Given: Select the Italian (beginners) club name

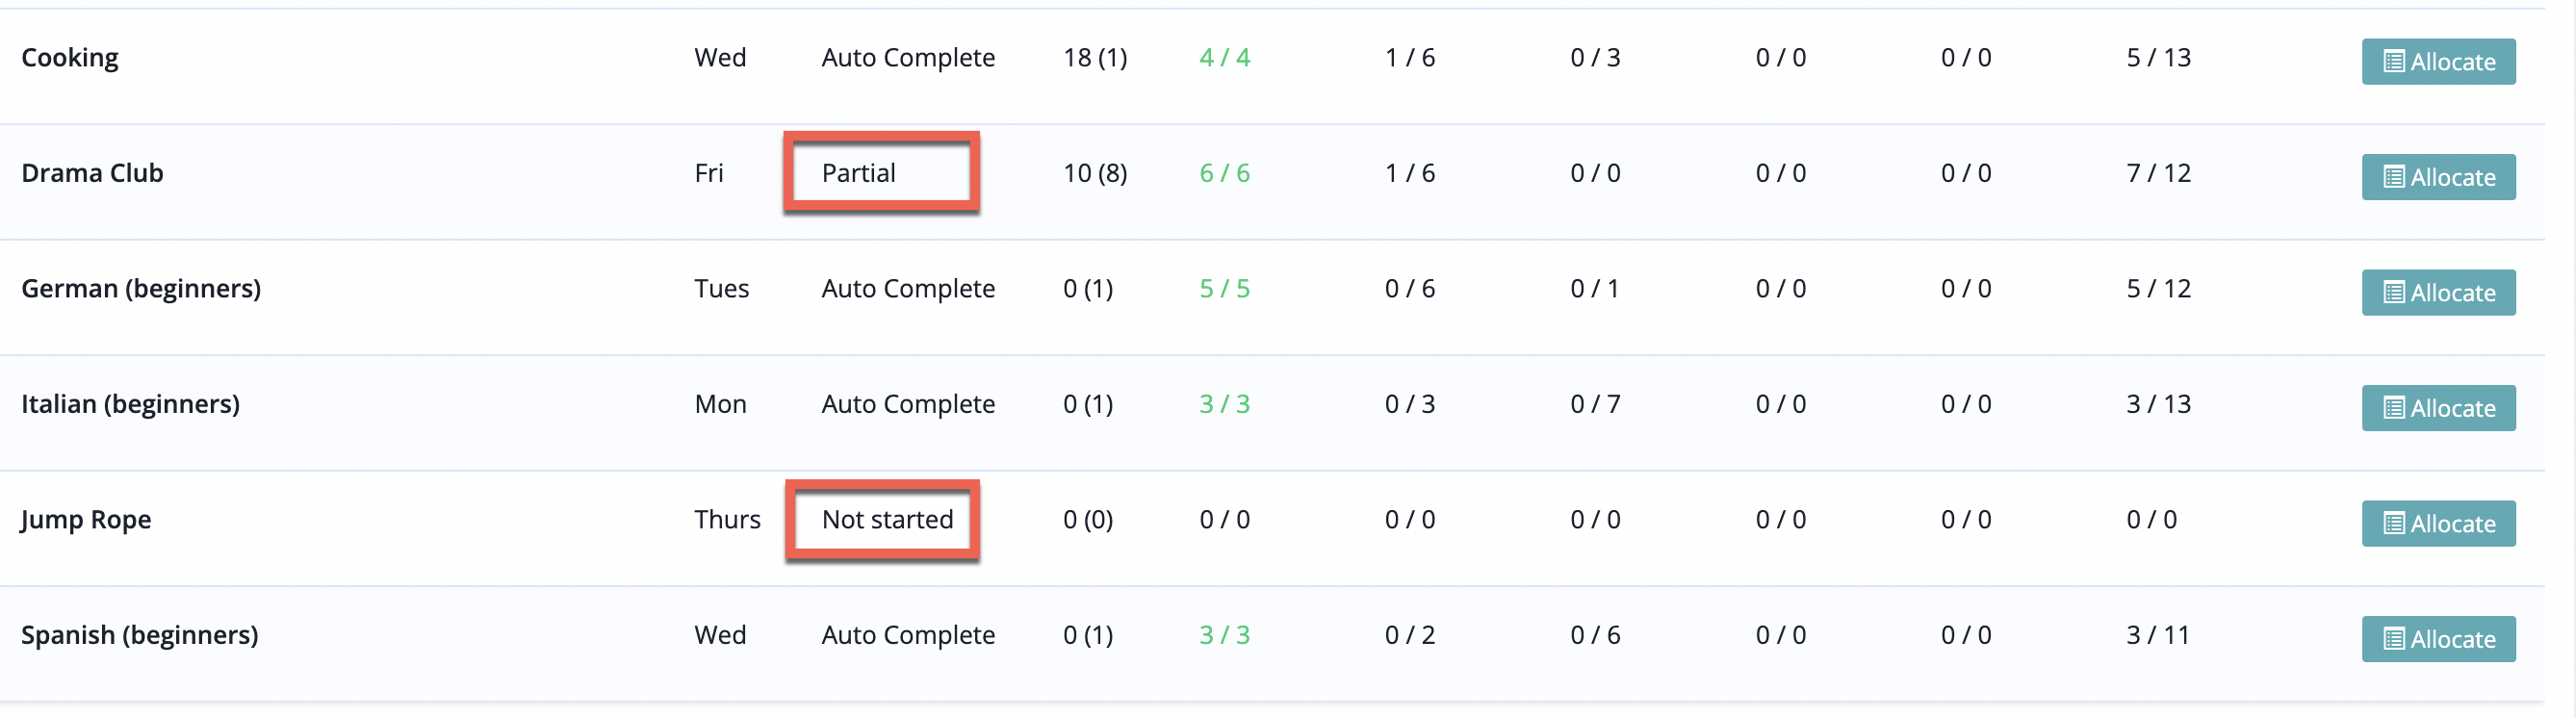Looking at the screenshot, I should pos(130,404).
